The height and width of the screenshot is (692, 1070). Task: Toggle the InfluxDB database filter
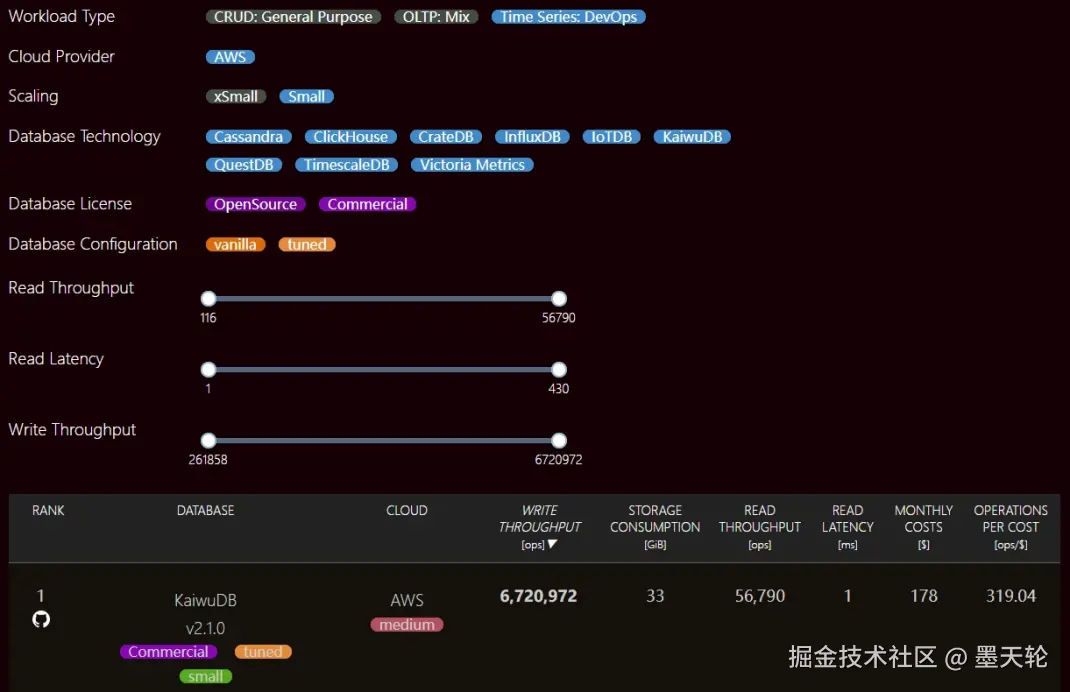532,136
